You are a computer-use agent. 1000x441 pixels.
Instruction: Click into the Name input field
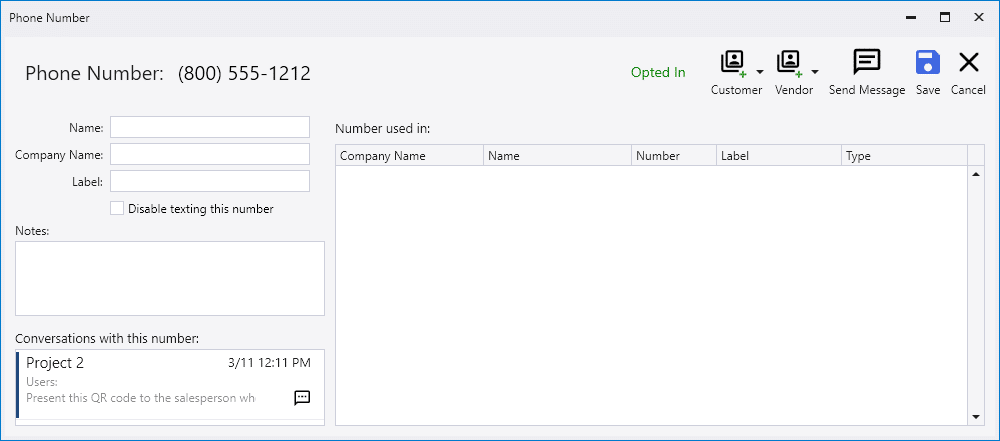[x=210, y=127]
